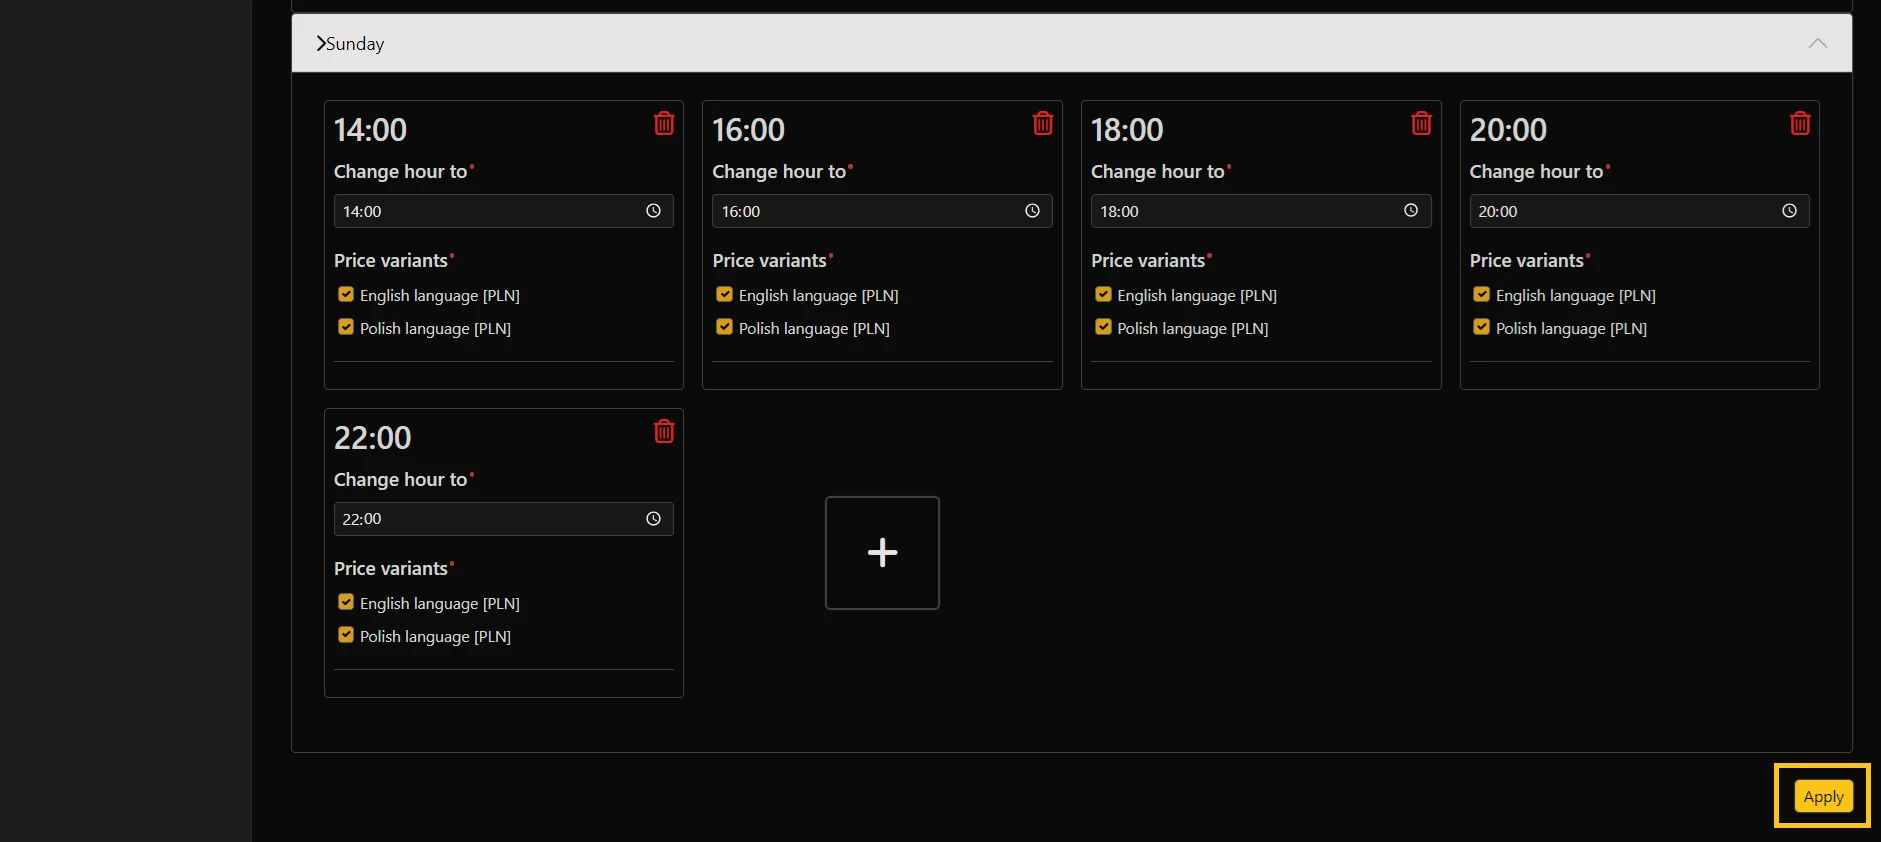This screenshot has width=1881, height=842.
Task: Open clock picker for 22:00 slot
Action: pyautogui.click(x=653, y=519)
